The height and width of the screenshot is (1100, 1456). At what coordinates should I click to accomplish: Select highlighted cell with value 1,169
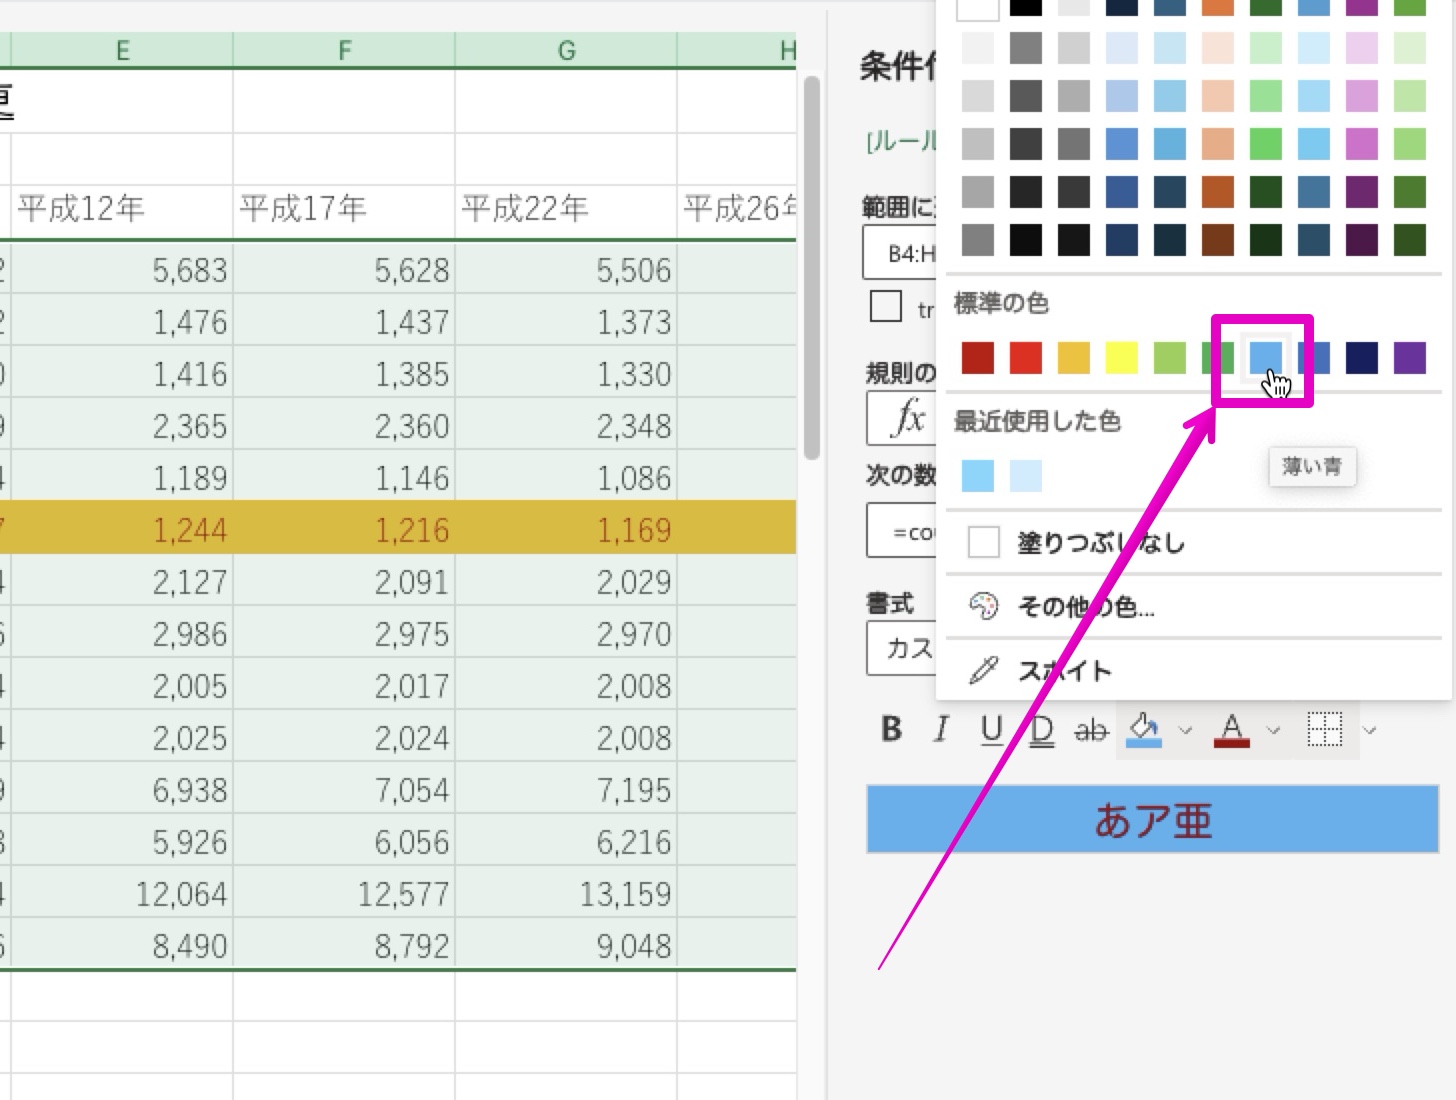(x=566, y=529)
